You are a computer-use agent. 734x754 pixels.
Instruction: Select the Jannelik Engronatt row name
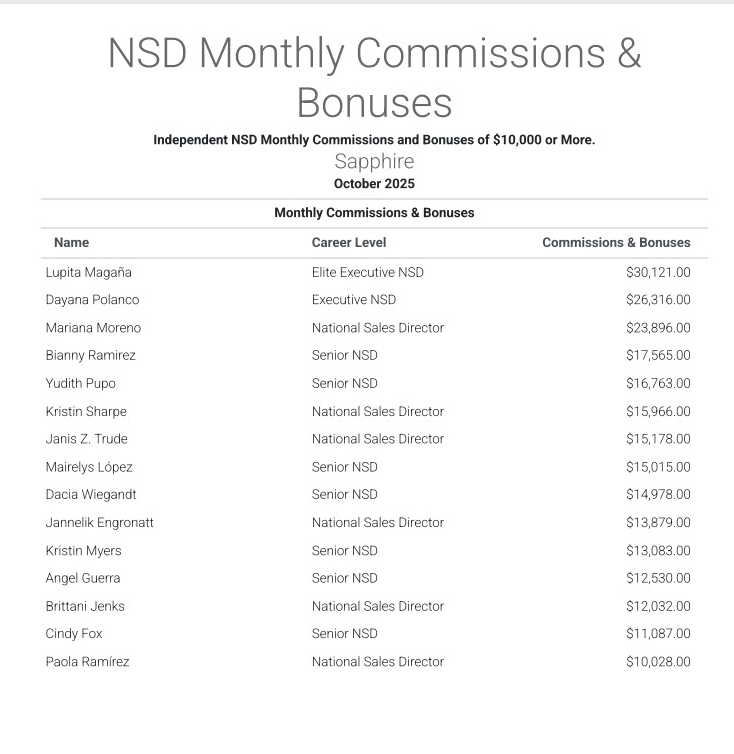click(x=99, y=522)
